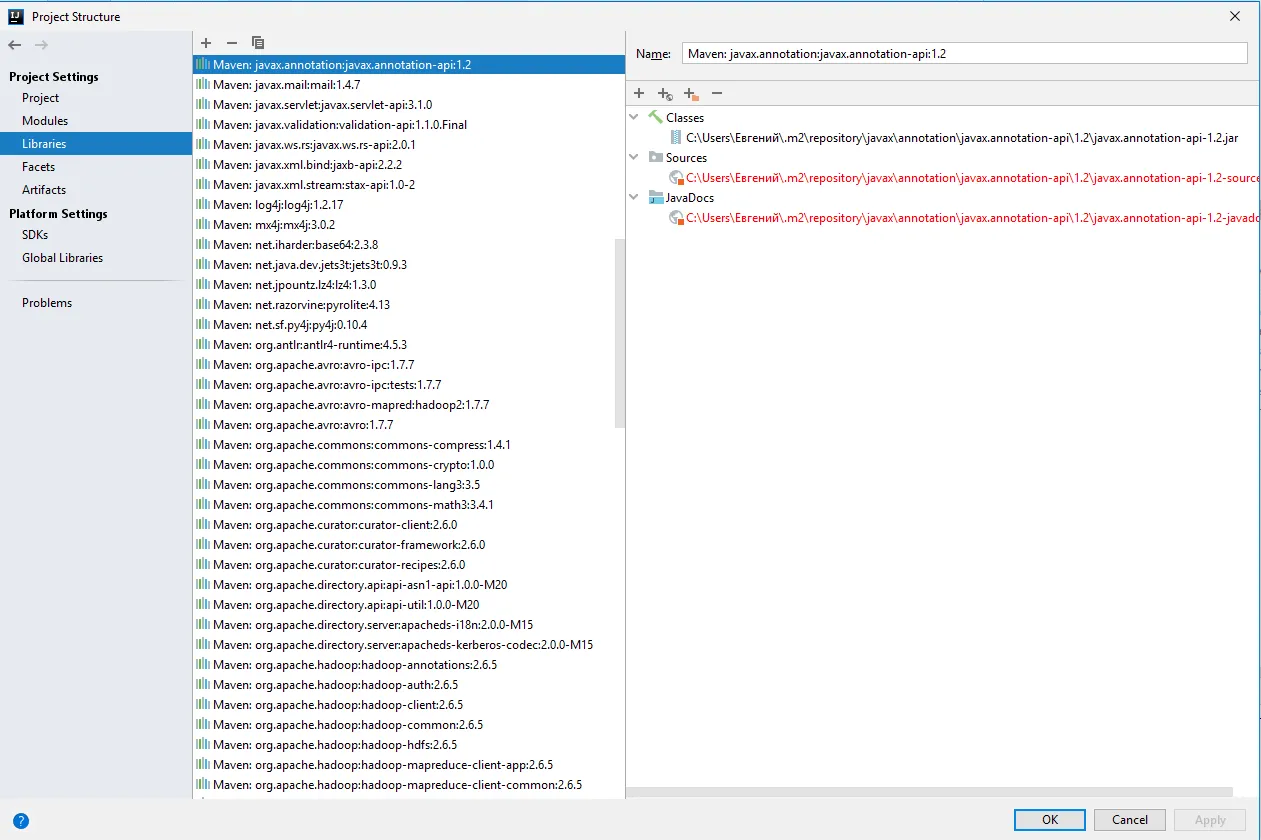Open the SDKs platform settings

(35, 235)
